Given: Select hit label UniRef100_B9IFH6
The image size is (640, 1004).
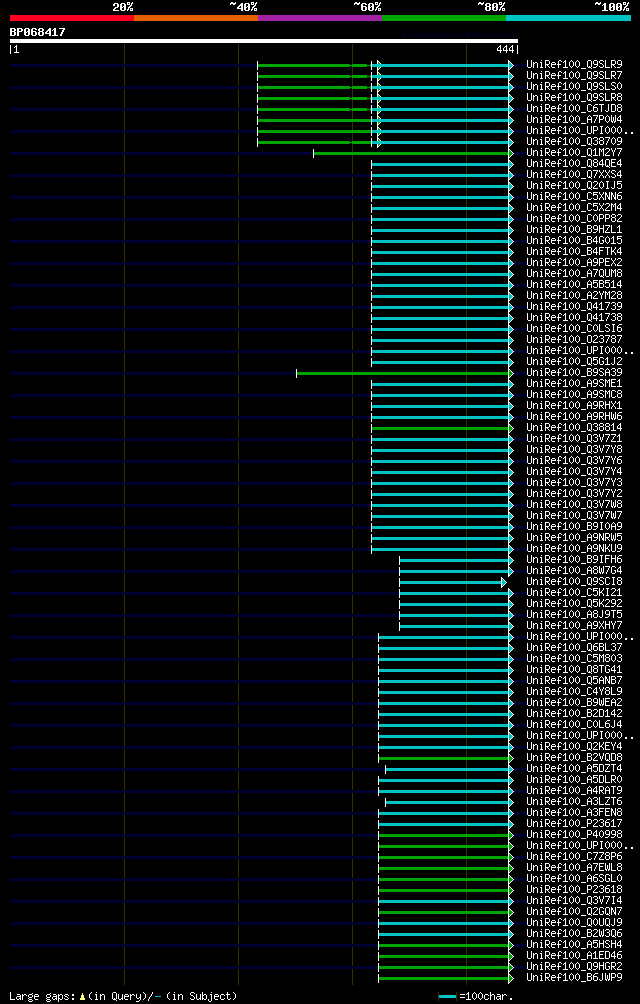Looking at the screenshot, I should coord(574,560).
